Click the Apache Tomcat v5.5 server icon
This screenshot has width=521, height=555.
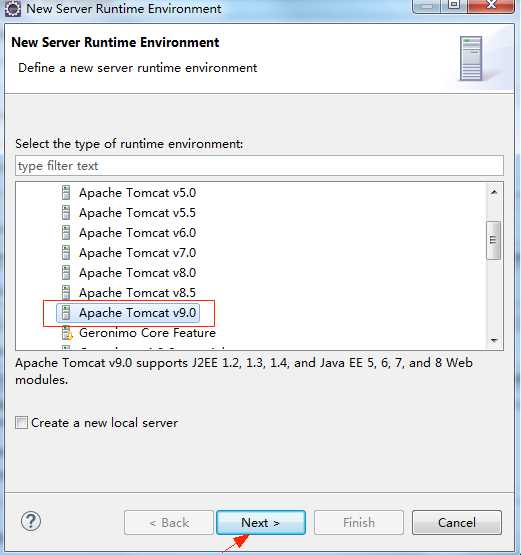point(66,213)
